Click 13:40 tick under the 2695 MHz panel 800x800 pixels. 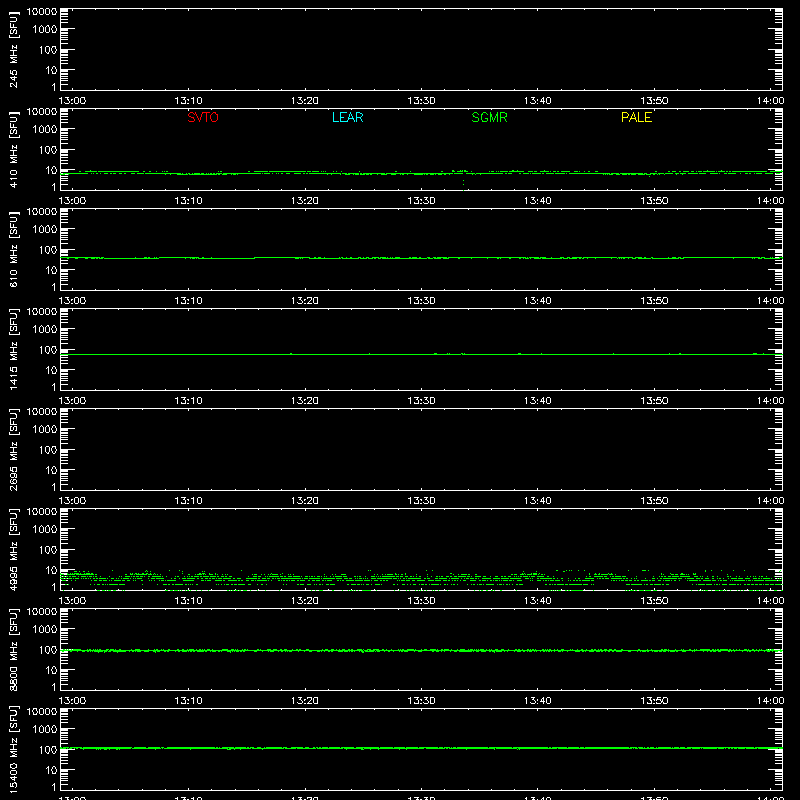tap(538, 501)
